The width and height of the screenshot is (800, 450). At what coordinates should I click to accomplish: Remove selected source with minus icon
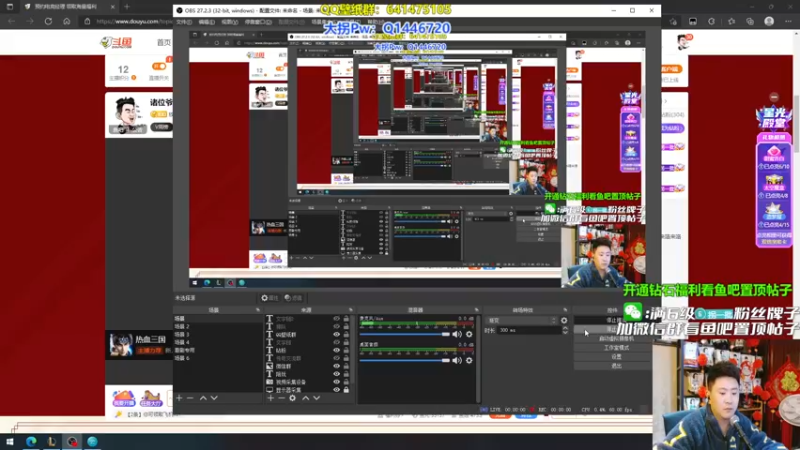click(x=281, y=398)
